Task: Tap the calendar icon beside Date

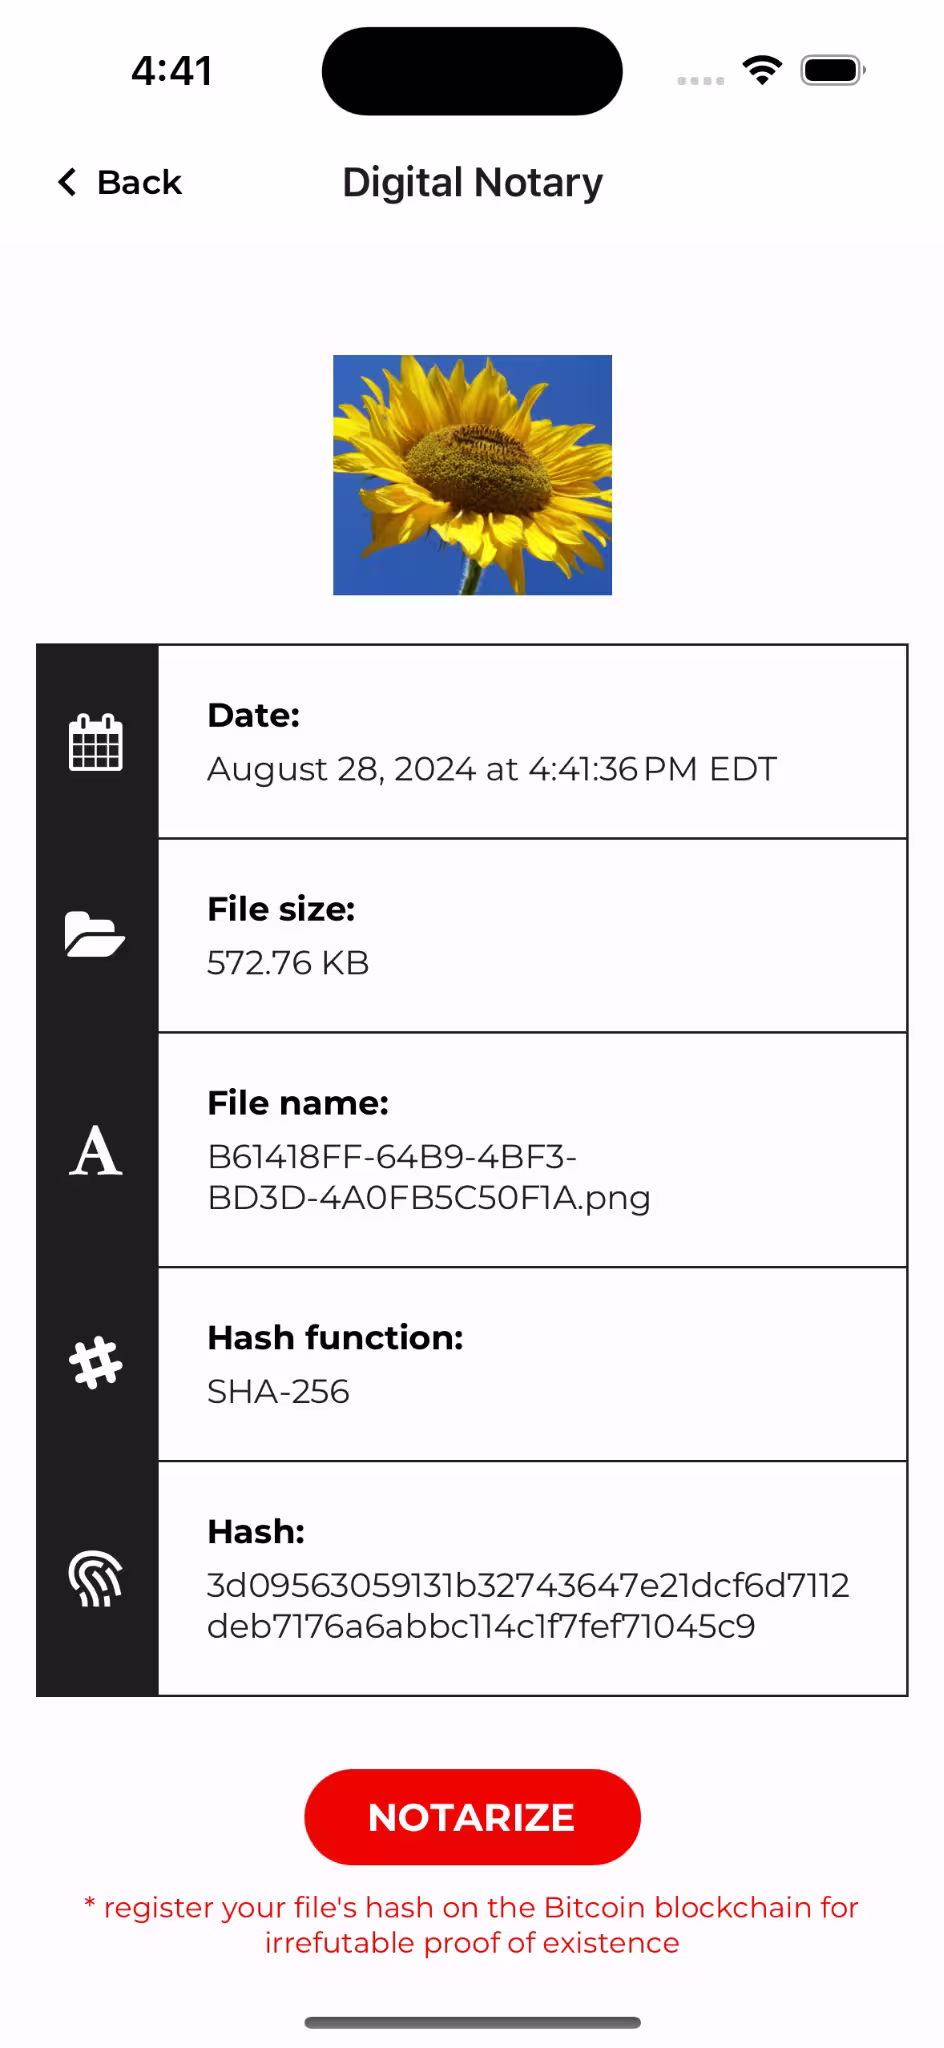Action: 96,742
